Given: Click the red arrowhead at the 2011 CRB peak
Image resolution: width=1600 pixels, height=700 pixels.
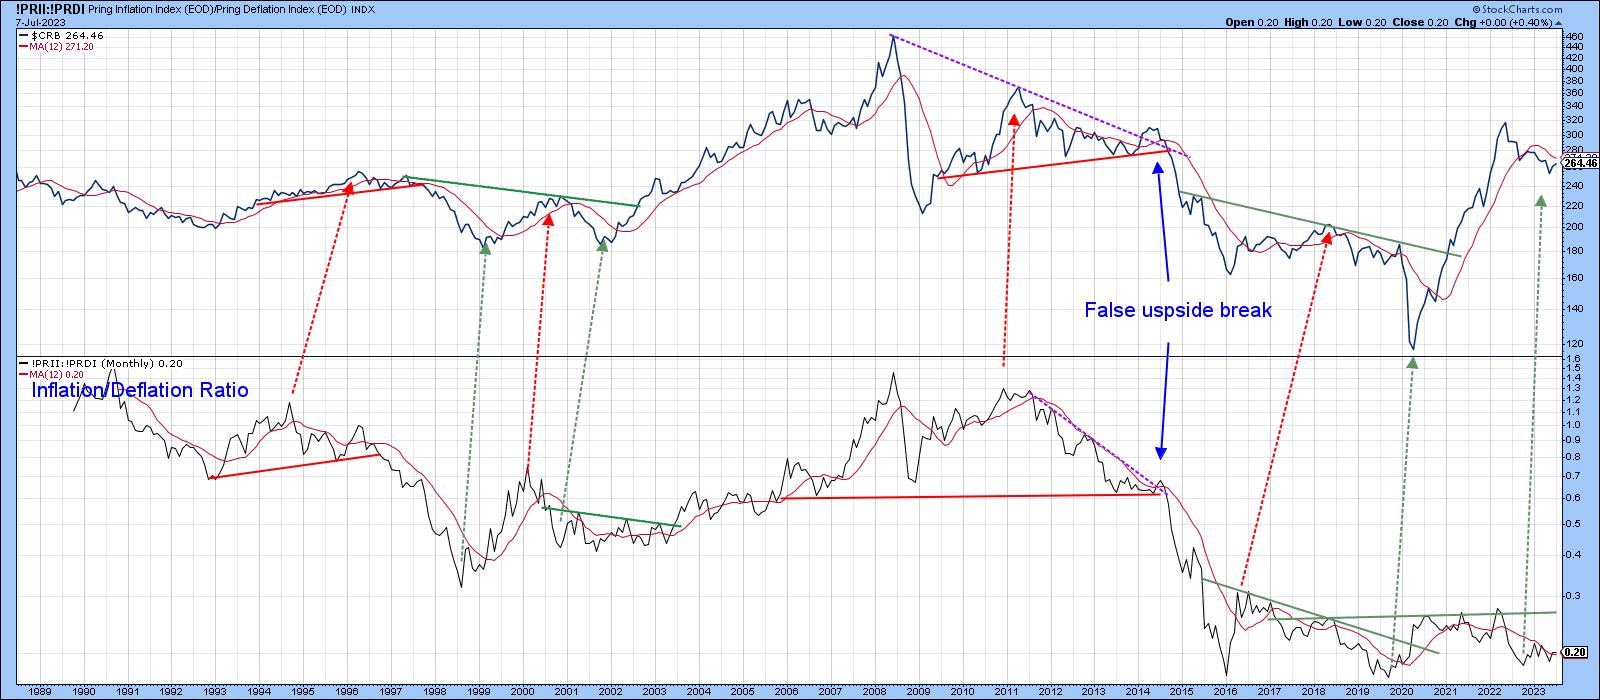Looking at the screenshot, I should tap(1014, 120).
